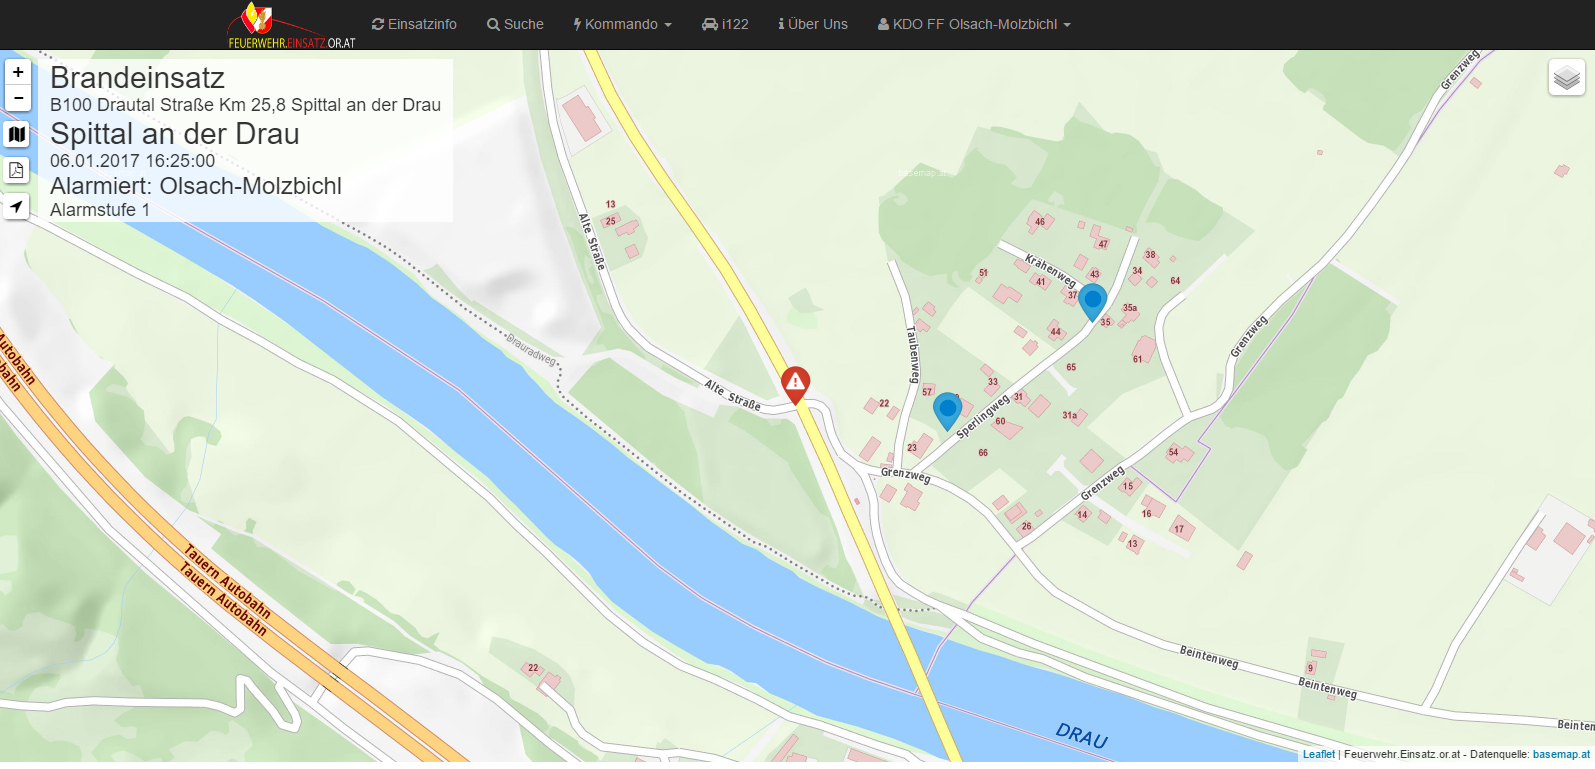Open KDO FF Olsach-Molzbichl user dropdown
The height and width of the screenshot is (769, 1595).
(974, 24)
